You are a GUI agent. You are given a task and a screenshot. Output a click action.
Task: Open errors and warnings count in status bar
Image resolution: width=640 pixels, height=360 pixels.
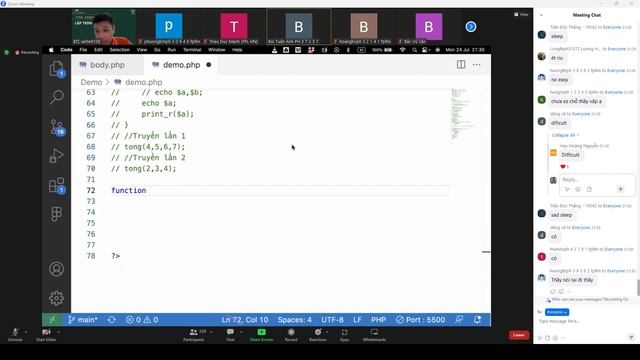142,320
